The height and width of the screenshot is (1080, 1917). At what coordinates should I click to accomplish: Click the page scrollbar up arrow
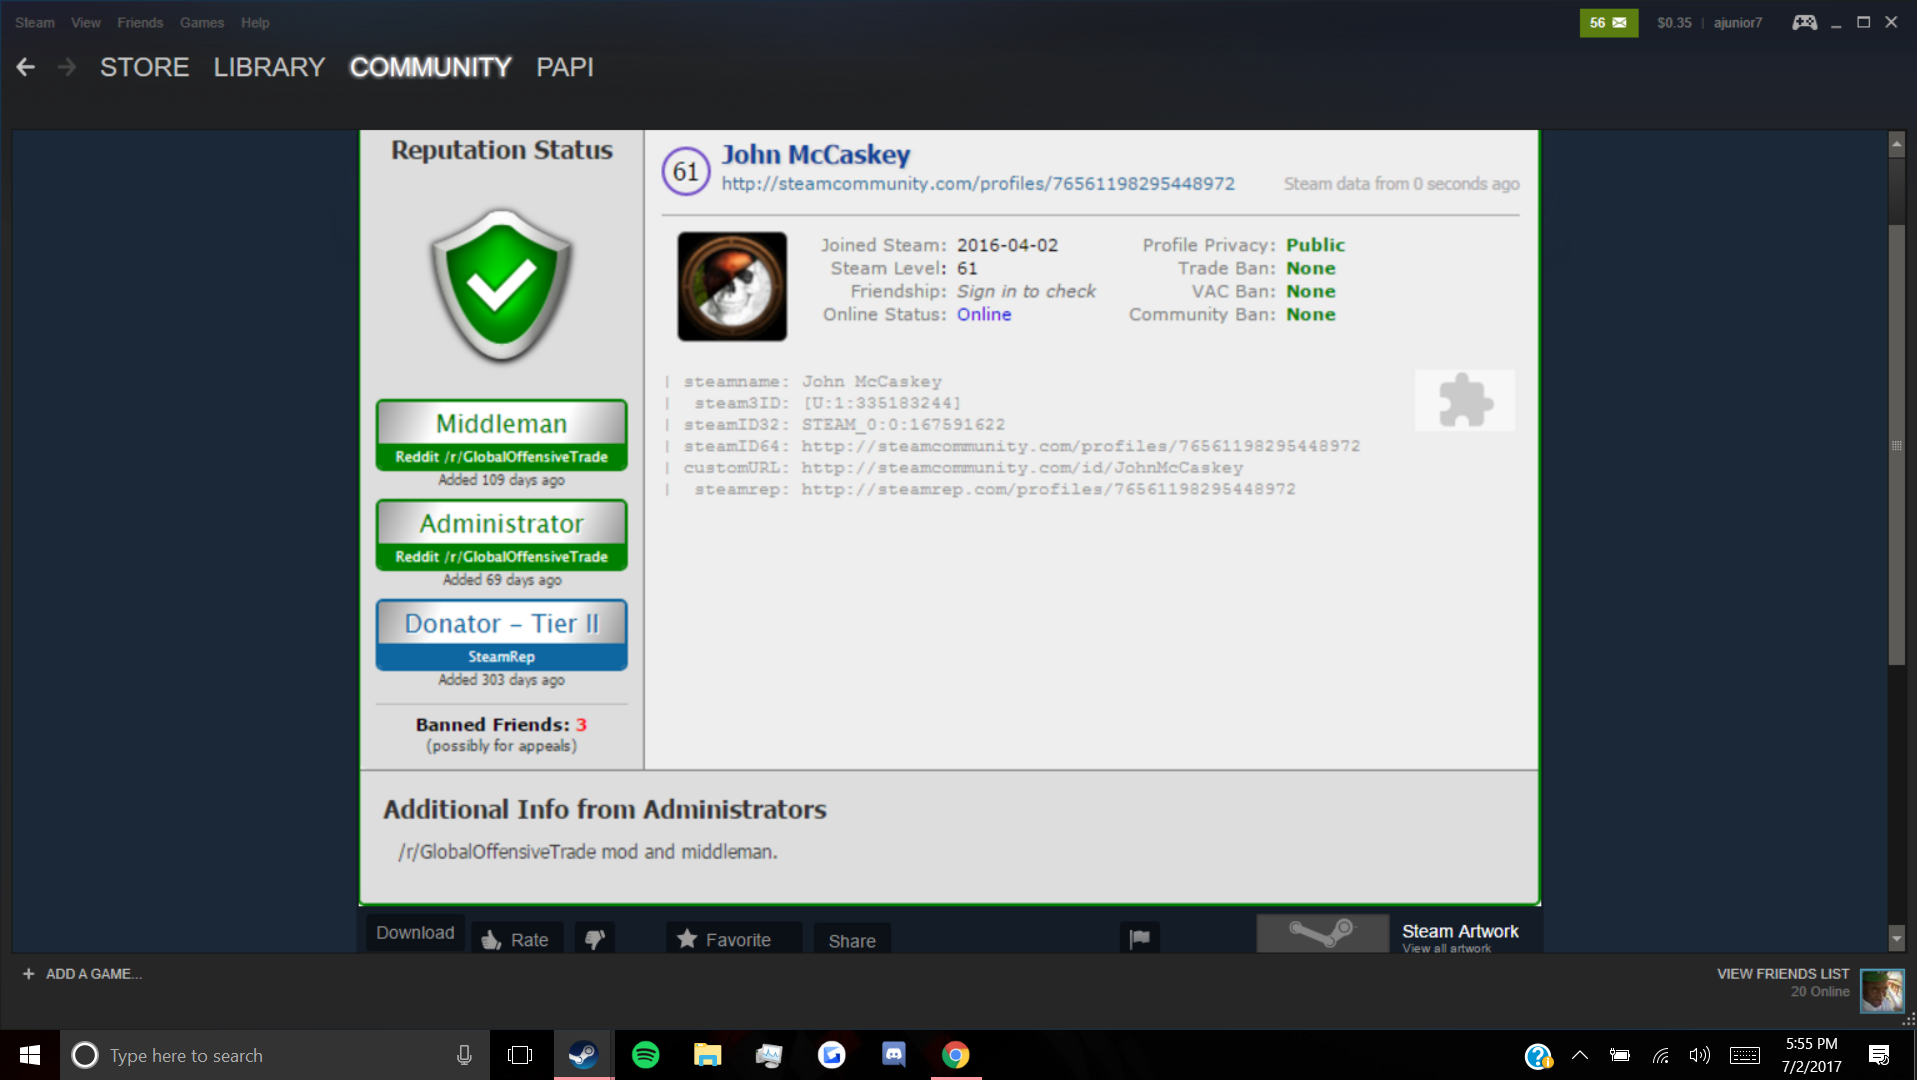pyautogui.click(x=1896, y=145)
